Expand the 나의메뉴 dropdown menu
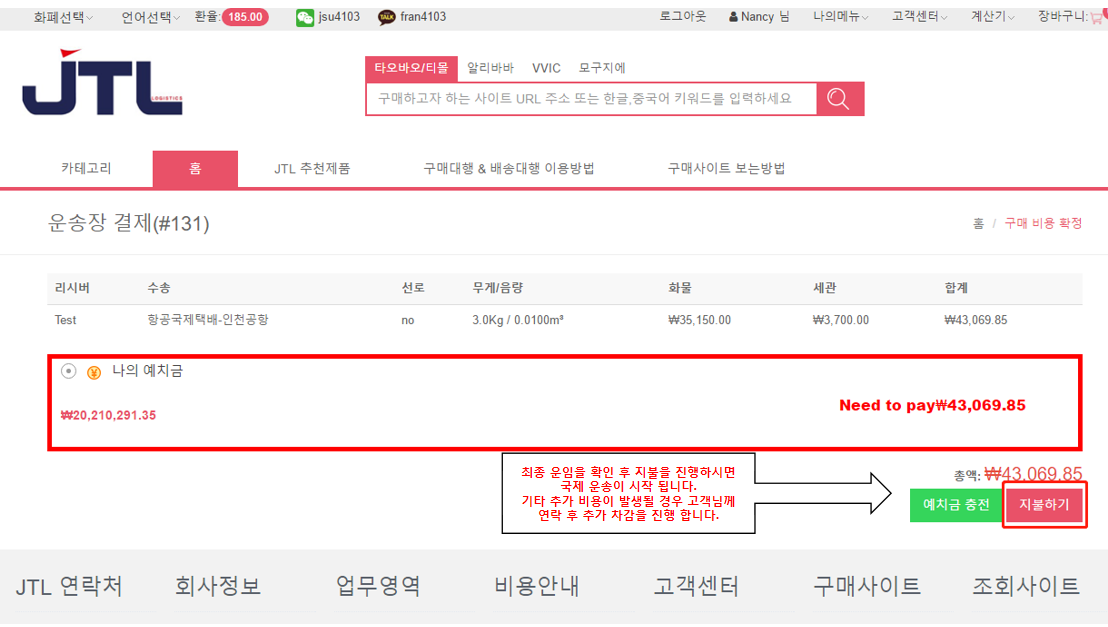 840,17
